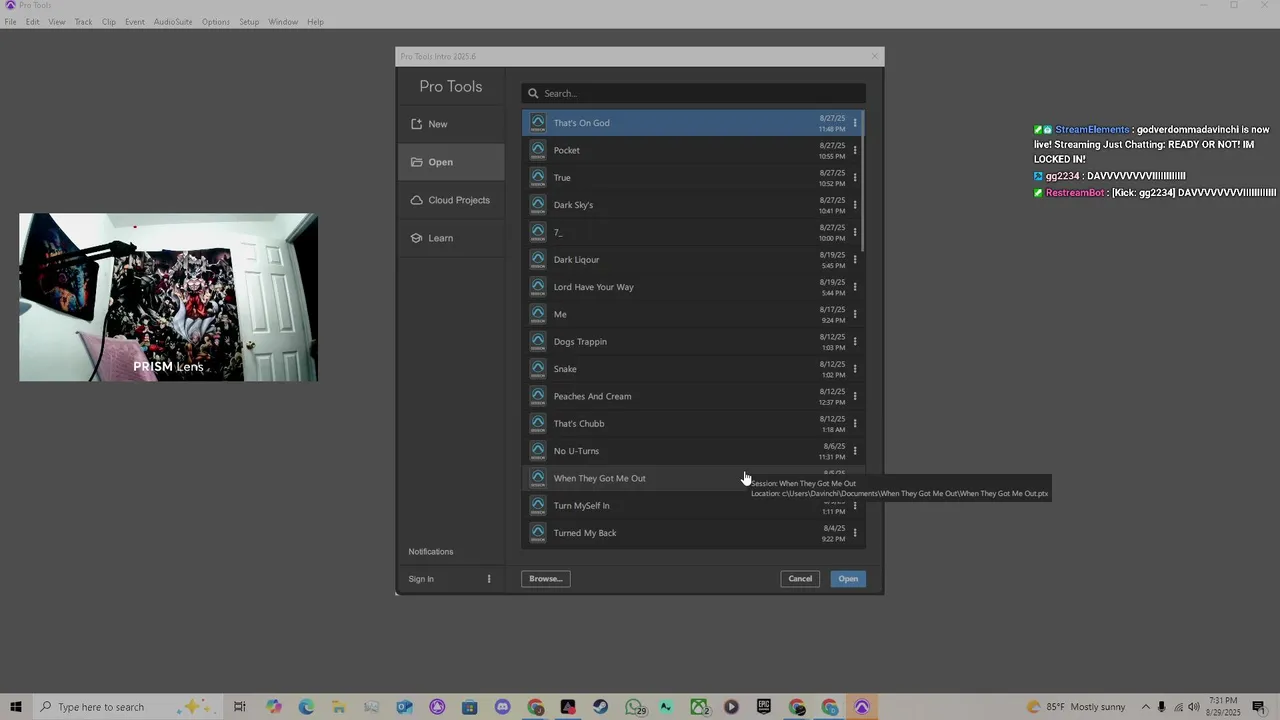Open the Clip menu

click(x=108, y=22)
